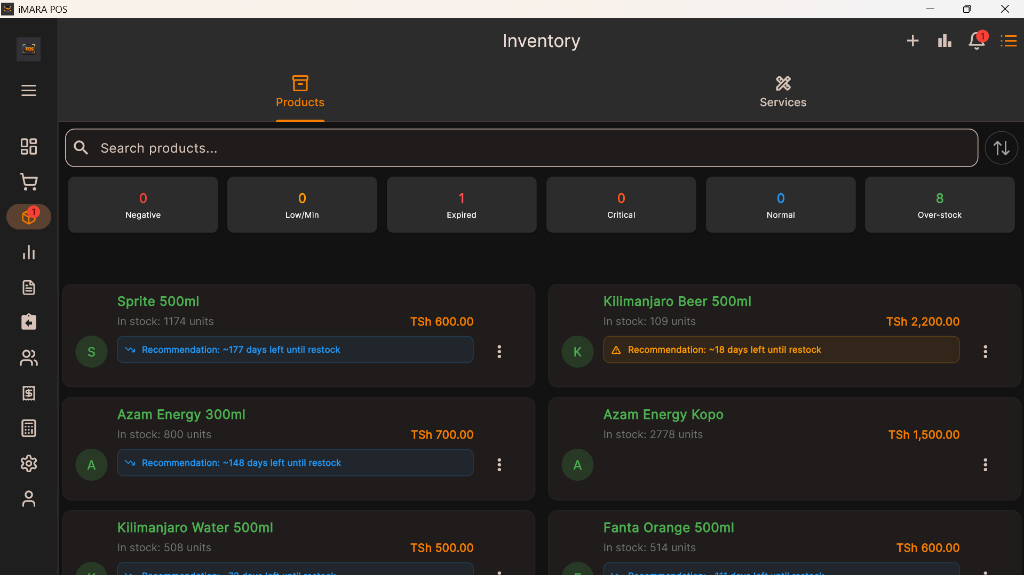
Task: Select the Kilimanjaro Water 500ml title
Action: click(195, 527)
